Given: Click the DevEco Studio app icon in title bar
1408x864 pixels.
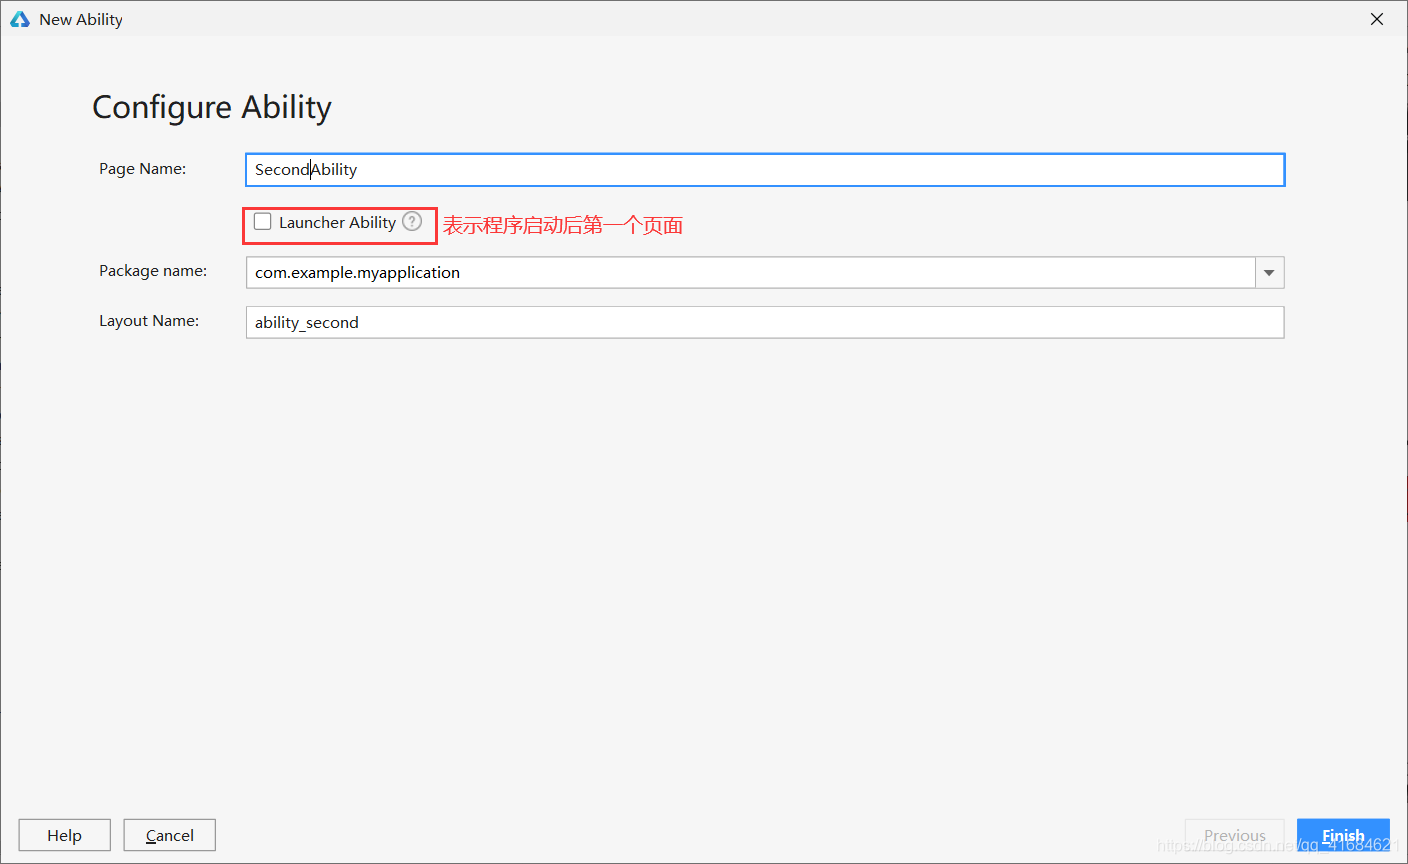Looking at the screenshot, I should 20,19.
